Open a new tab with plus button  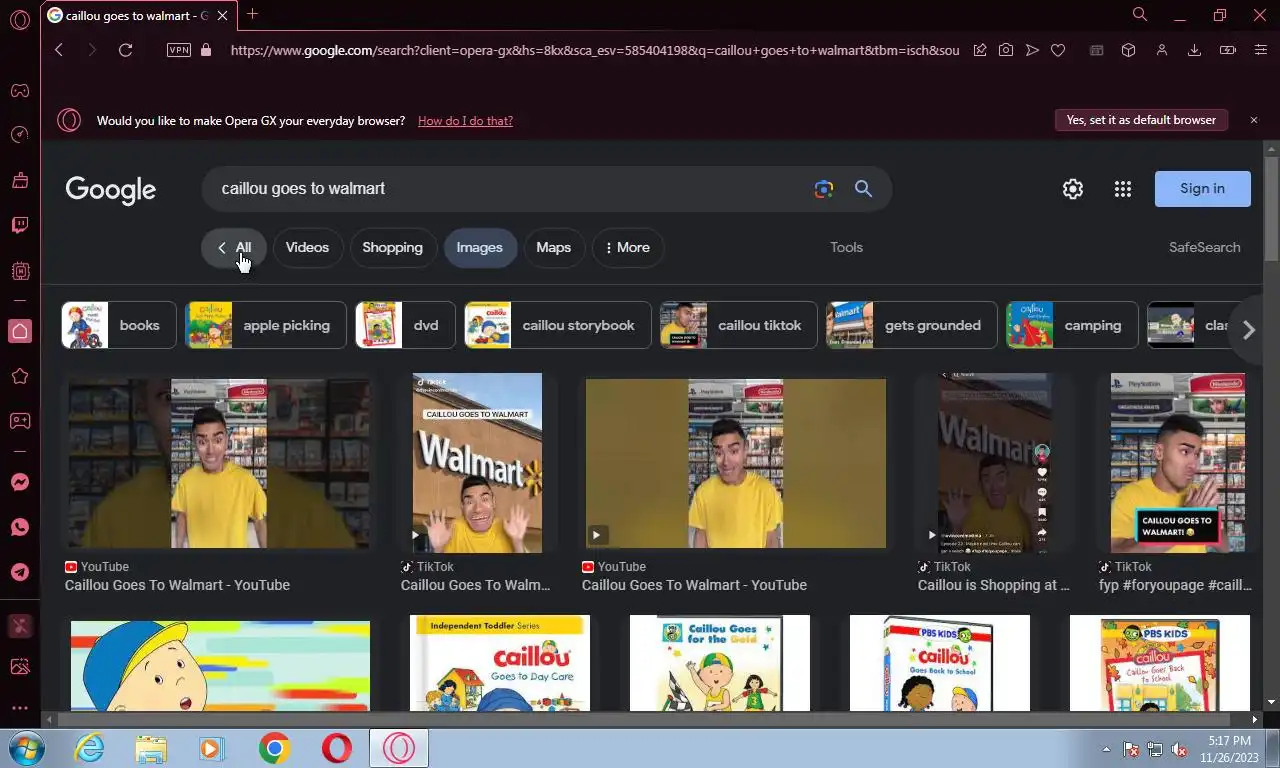point(252,14)
